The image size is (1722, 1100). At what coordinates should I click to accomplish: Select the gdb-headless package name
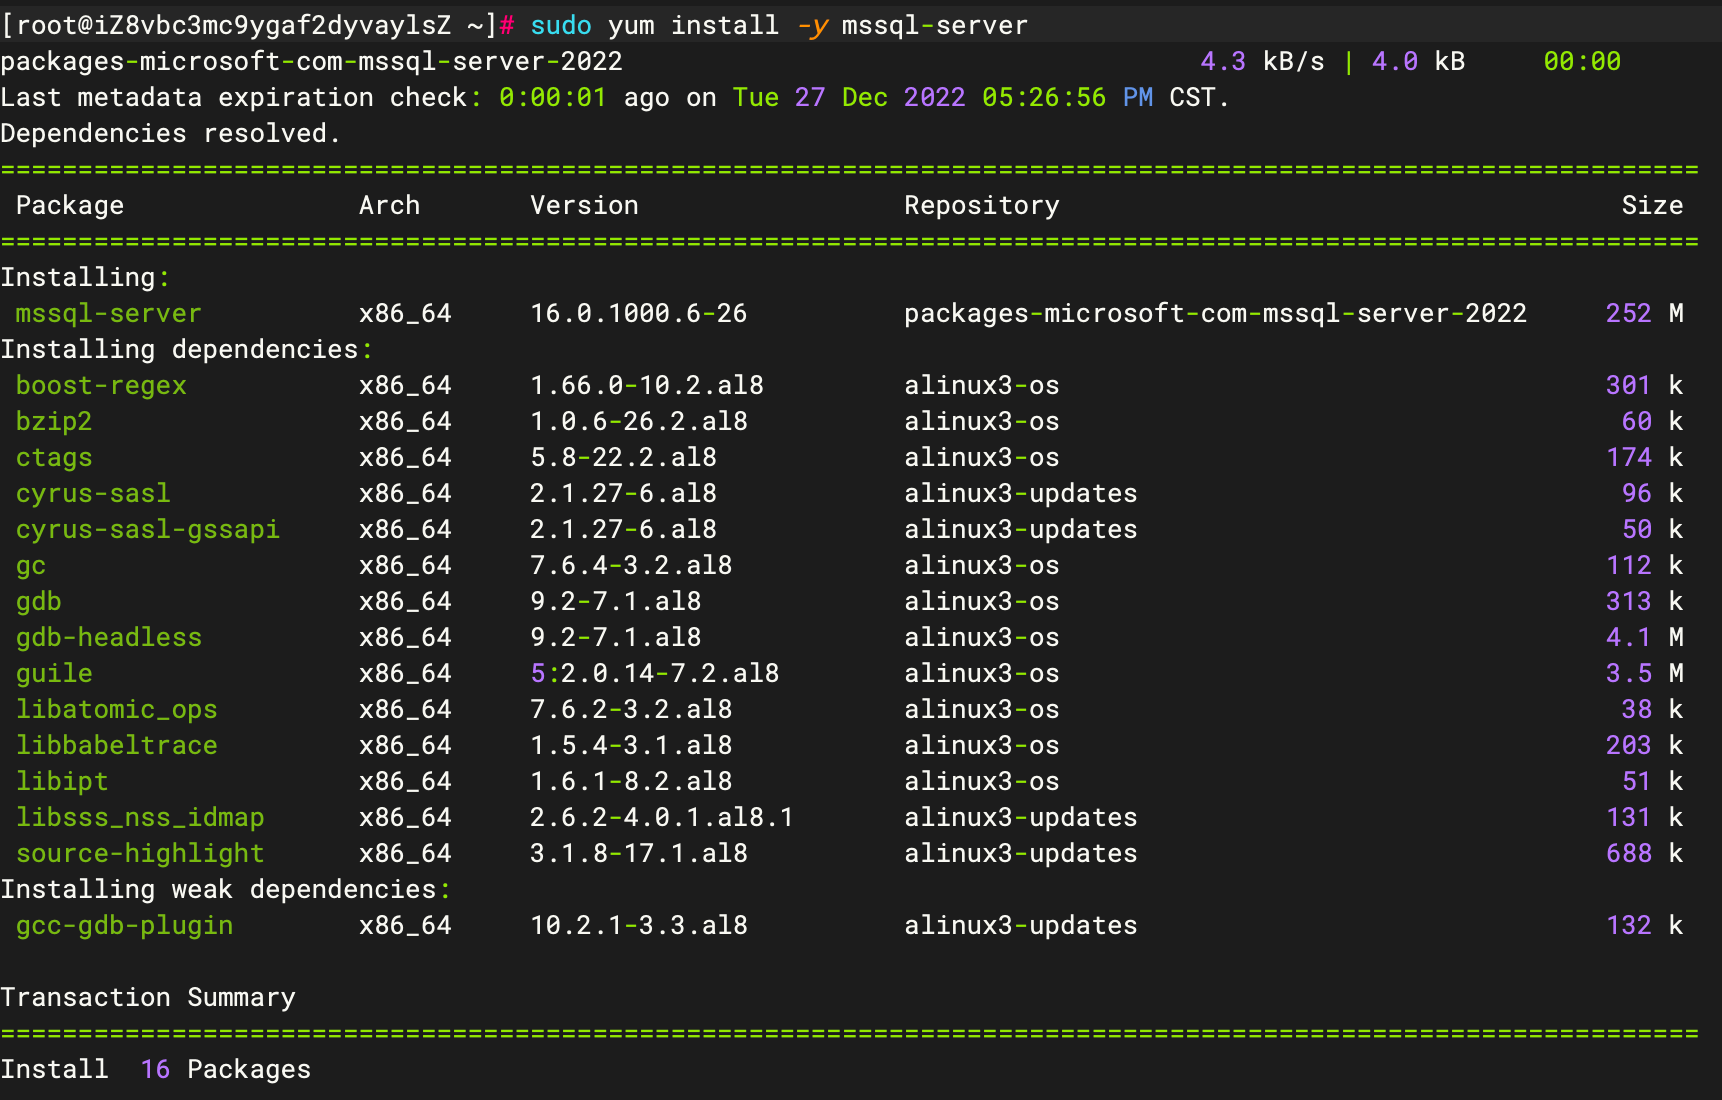(108, 638)
